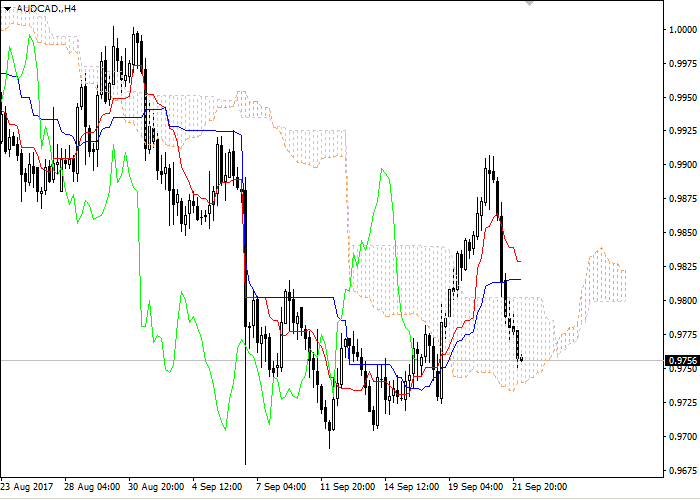Select the 7 Sep 04:00 time label
700x500 pixels.
click(x=281, y=487)
